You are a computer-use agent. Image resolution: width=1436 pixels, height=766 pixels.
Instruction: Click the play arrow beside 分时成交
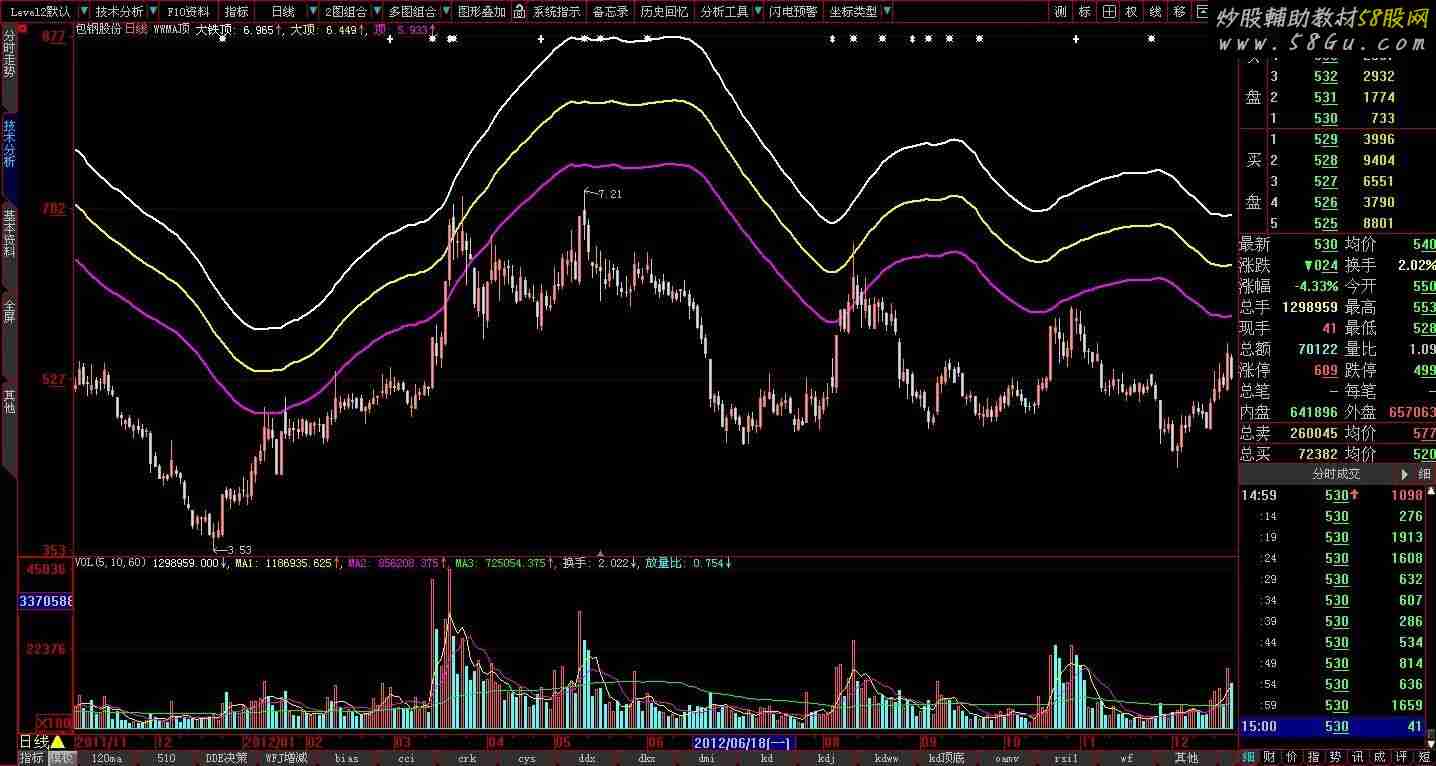(x=1403, y=474)
